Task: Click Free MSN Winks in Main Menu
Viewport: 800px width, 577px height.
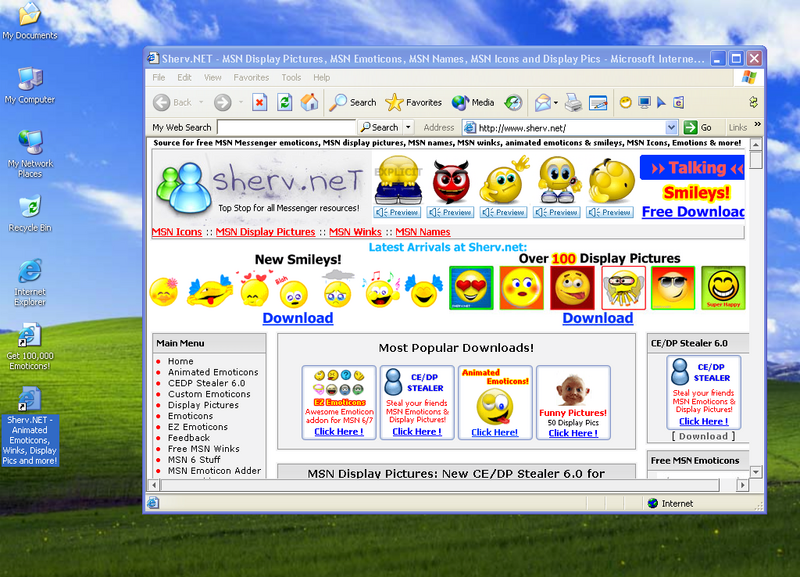Action: [x=204, y=449]
